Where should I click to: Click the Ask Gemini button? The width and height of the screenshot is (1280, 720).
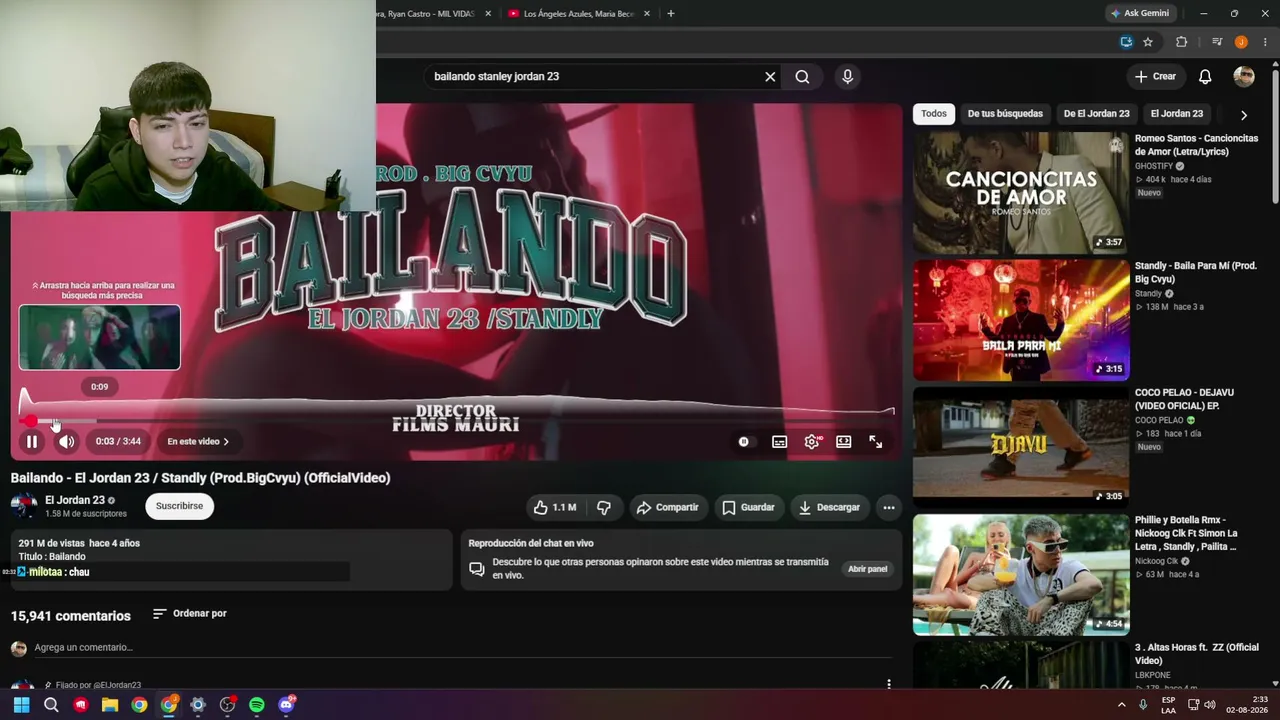1140,13
